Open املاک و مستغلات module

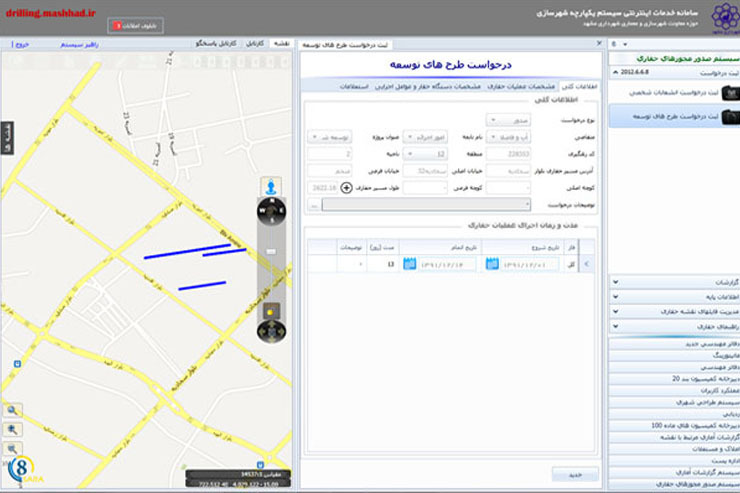click(675, 449)
